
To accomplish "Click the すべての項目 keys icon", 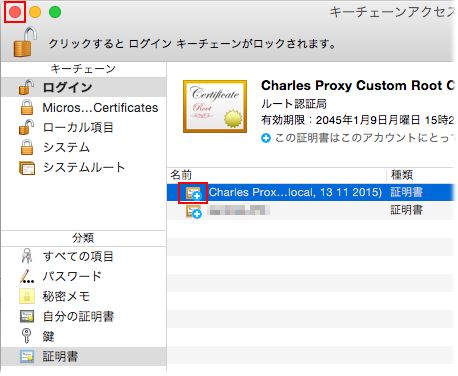I will 27,256.
